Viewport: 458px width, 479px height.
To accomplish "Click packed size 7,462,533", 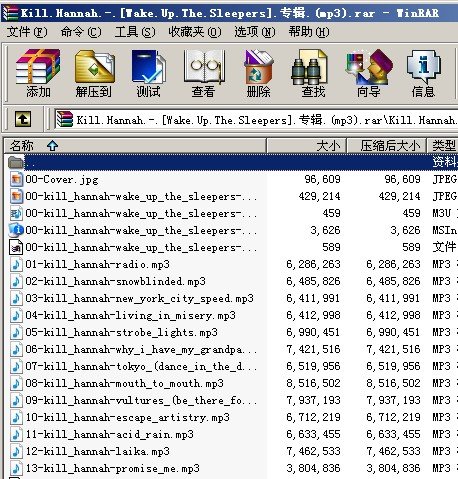I will (x=393, y=451).
